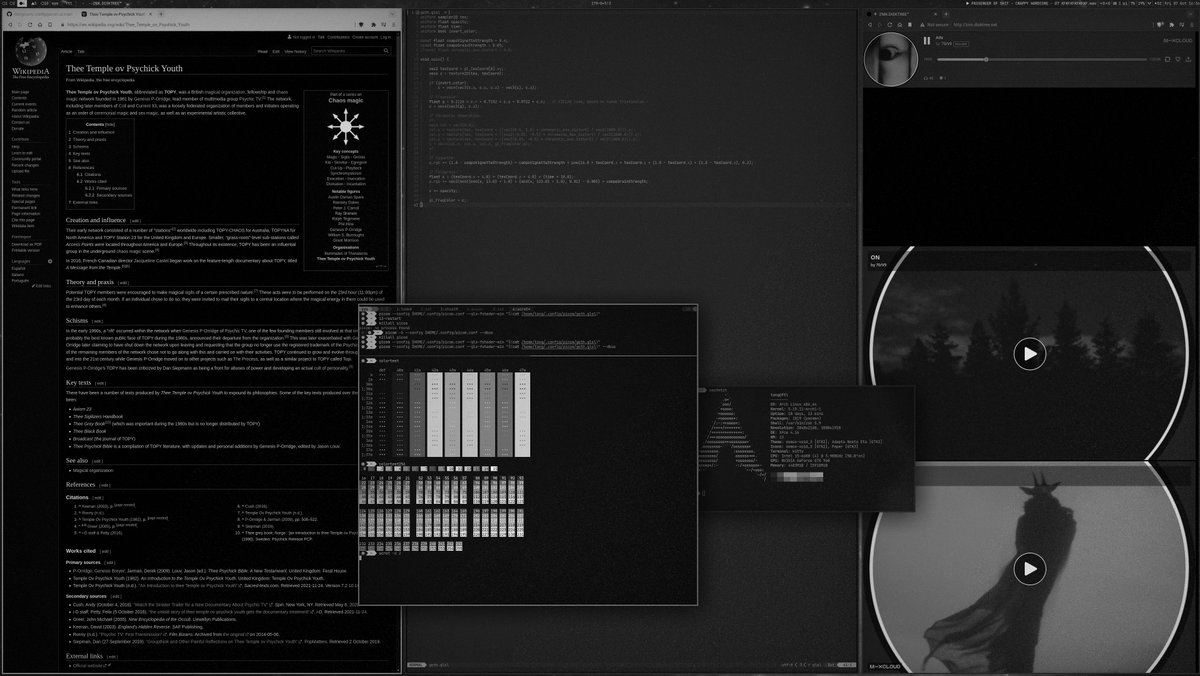The width and height of the screenshot is (1200, 676).
Task: Click the search magnifier in Wikipedia search box
Action: [386, 51]
